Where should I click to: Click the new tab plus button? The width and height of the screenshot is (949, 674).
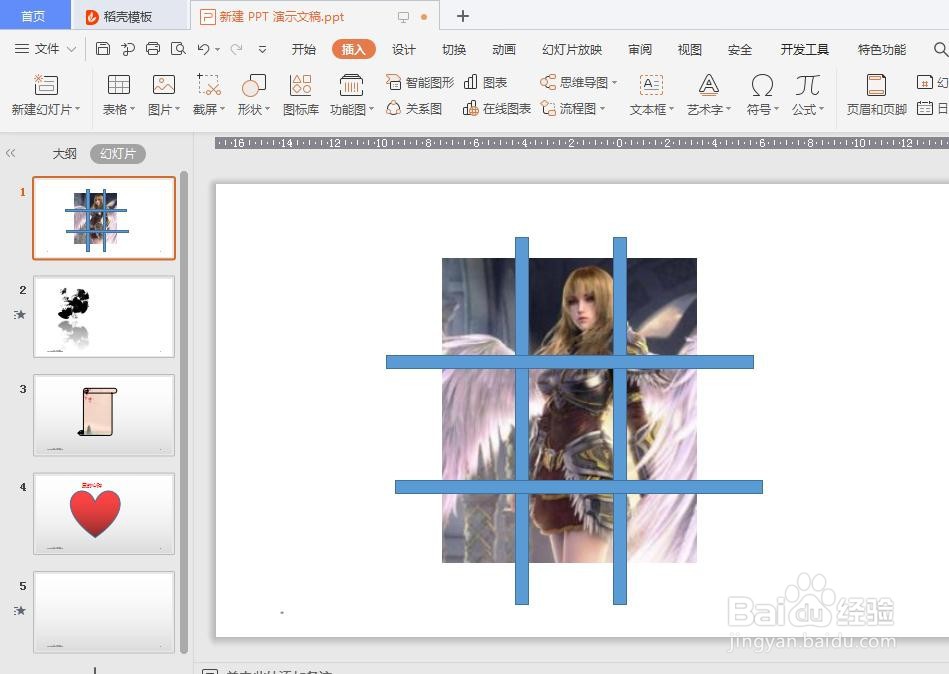point(462,16)
